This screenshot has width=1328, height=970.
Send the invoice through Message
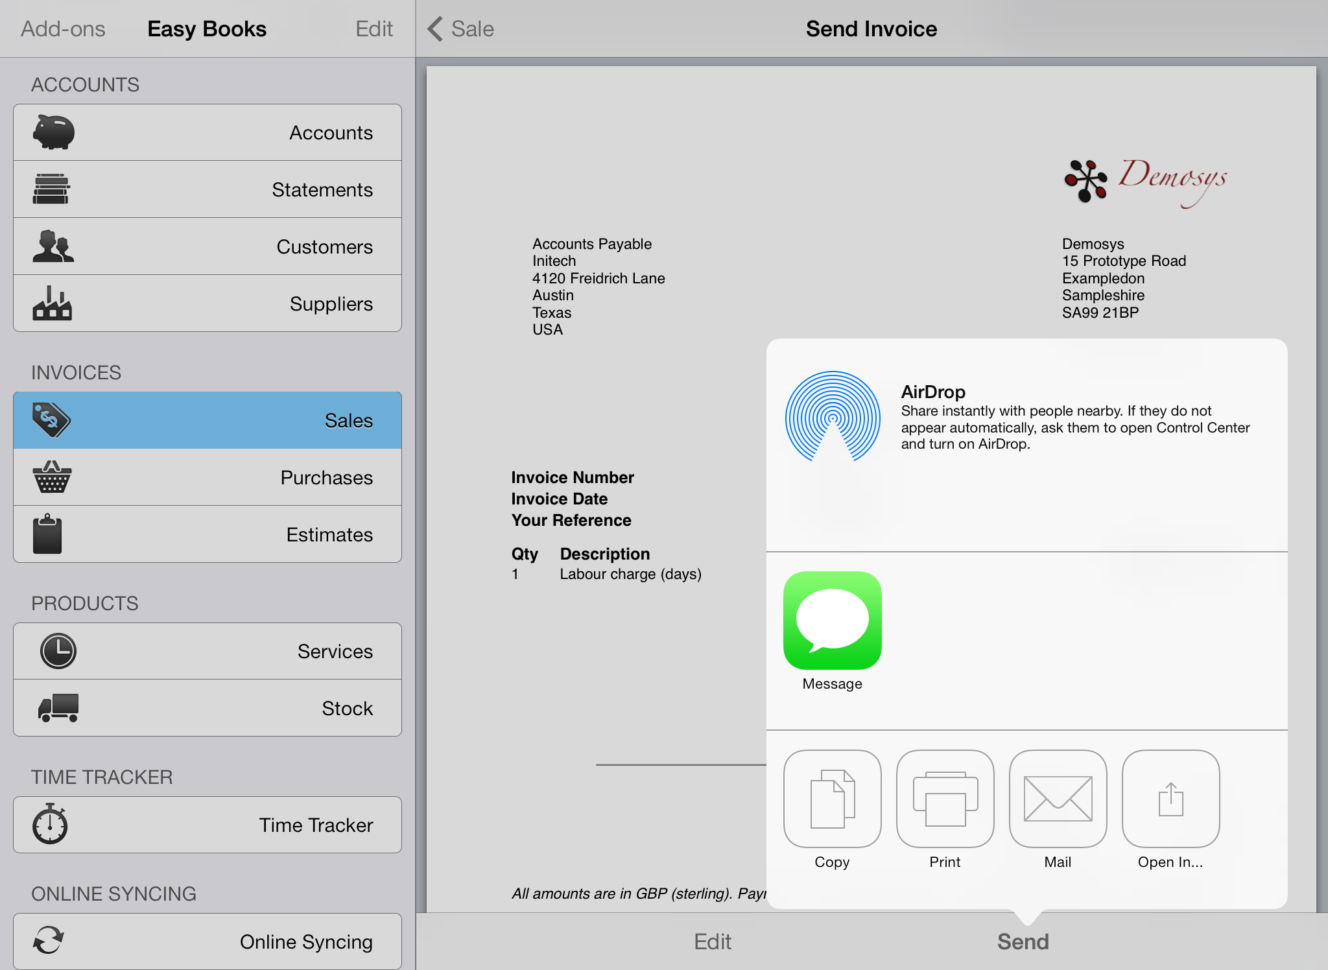[x=832, y=620]
